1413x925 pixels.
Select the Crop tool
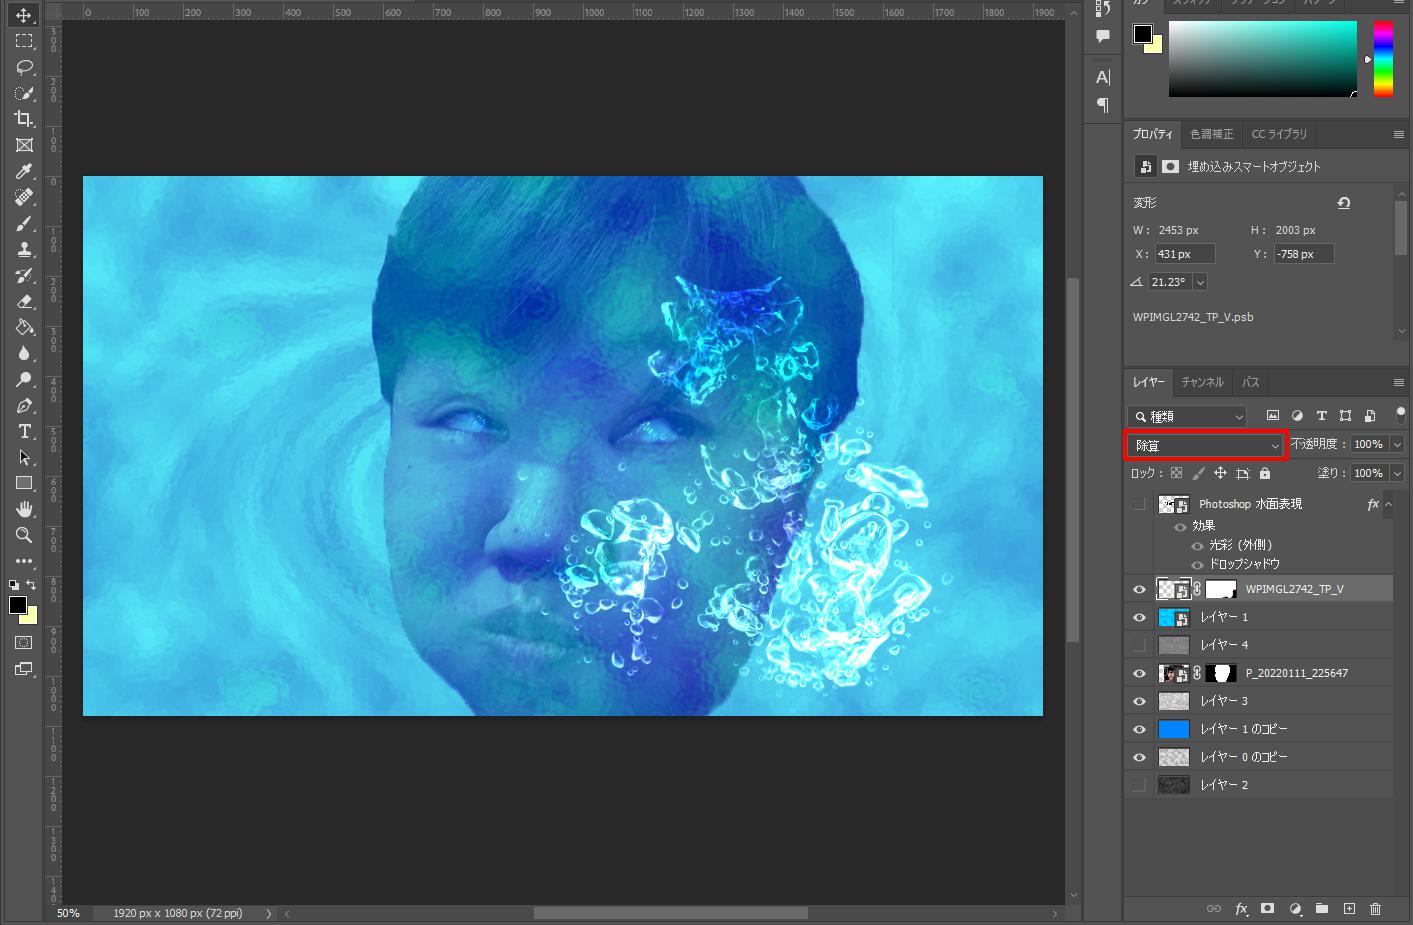[24, 119]
